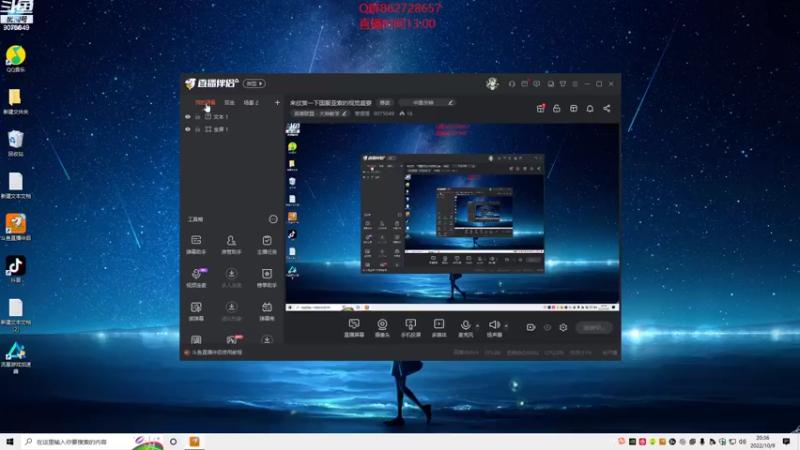Click the share icon above the preview
Viewport: 800px width, 450px height.
point(607,108)
